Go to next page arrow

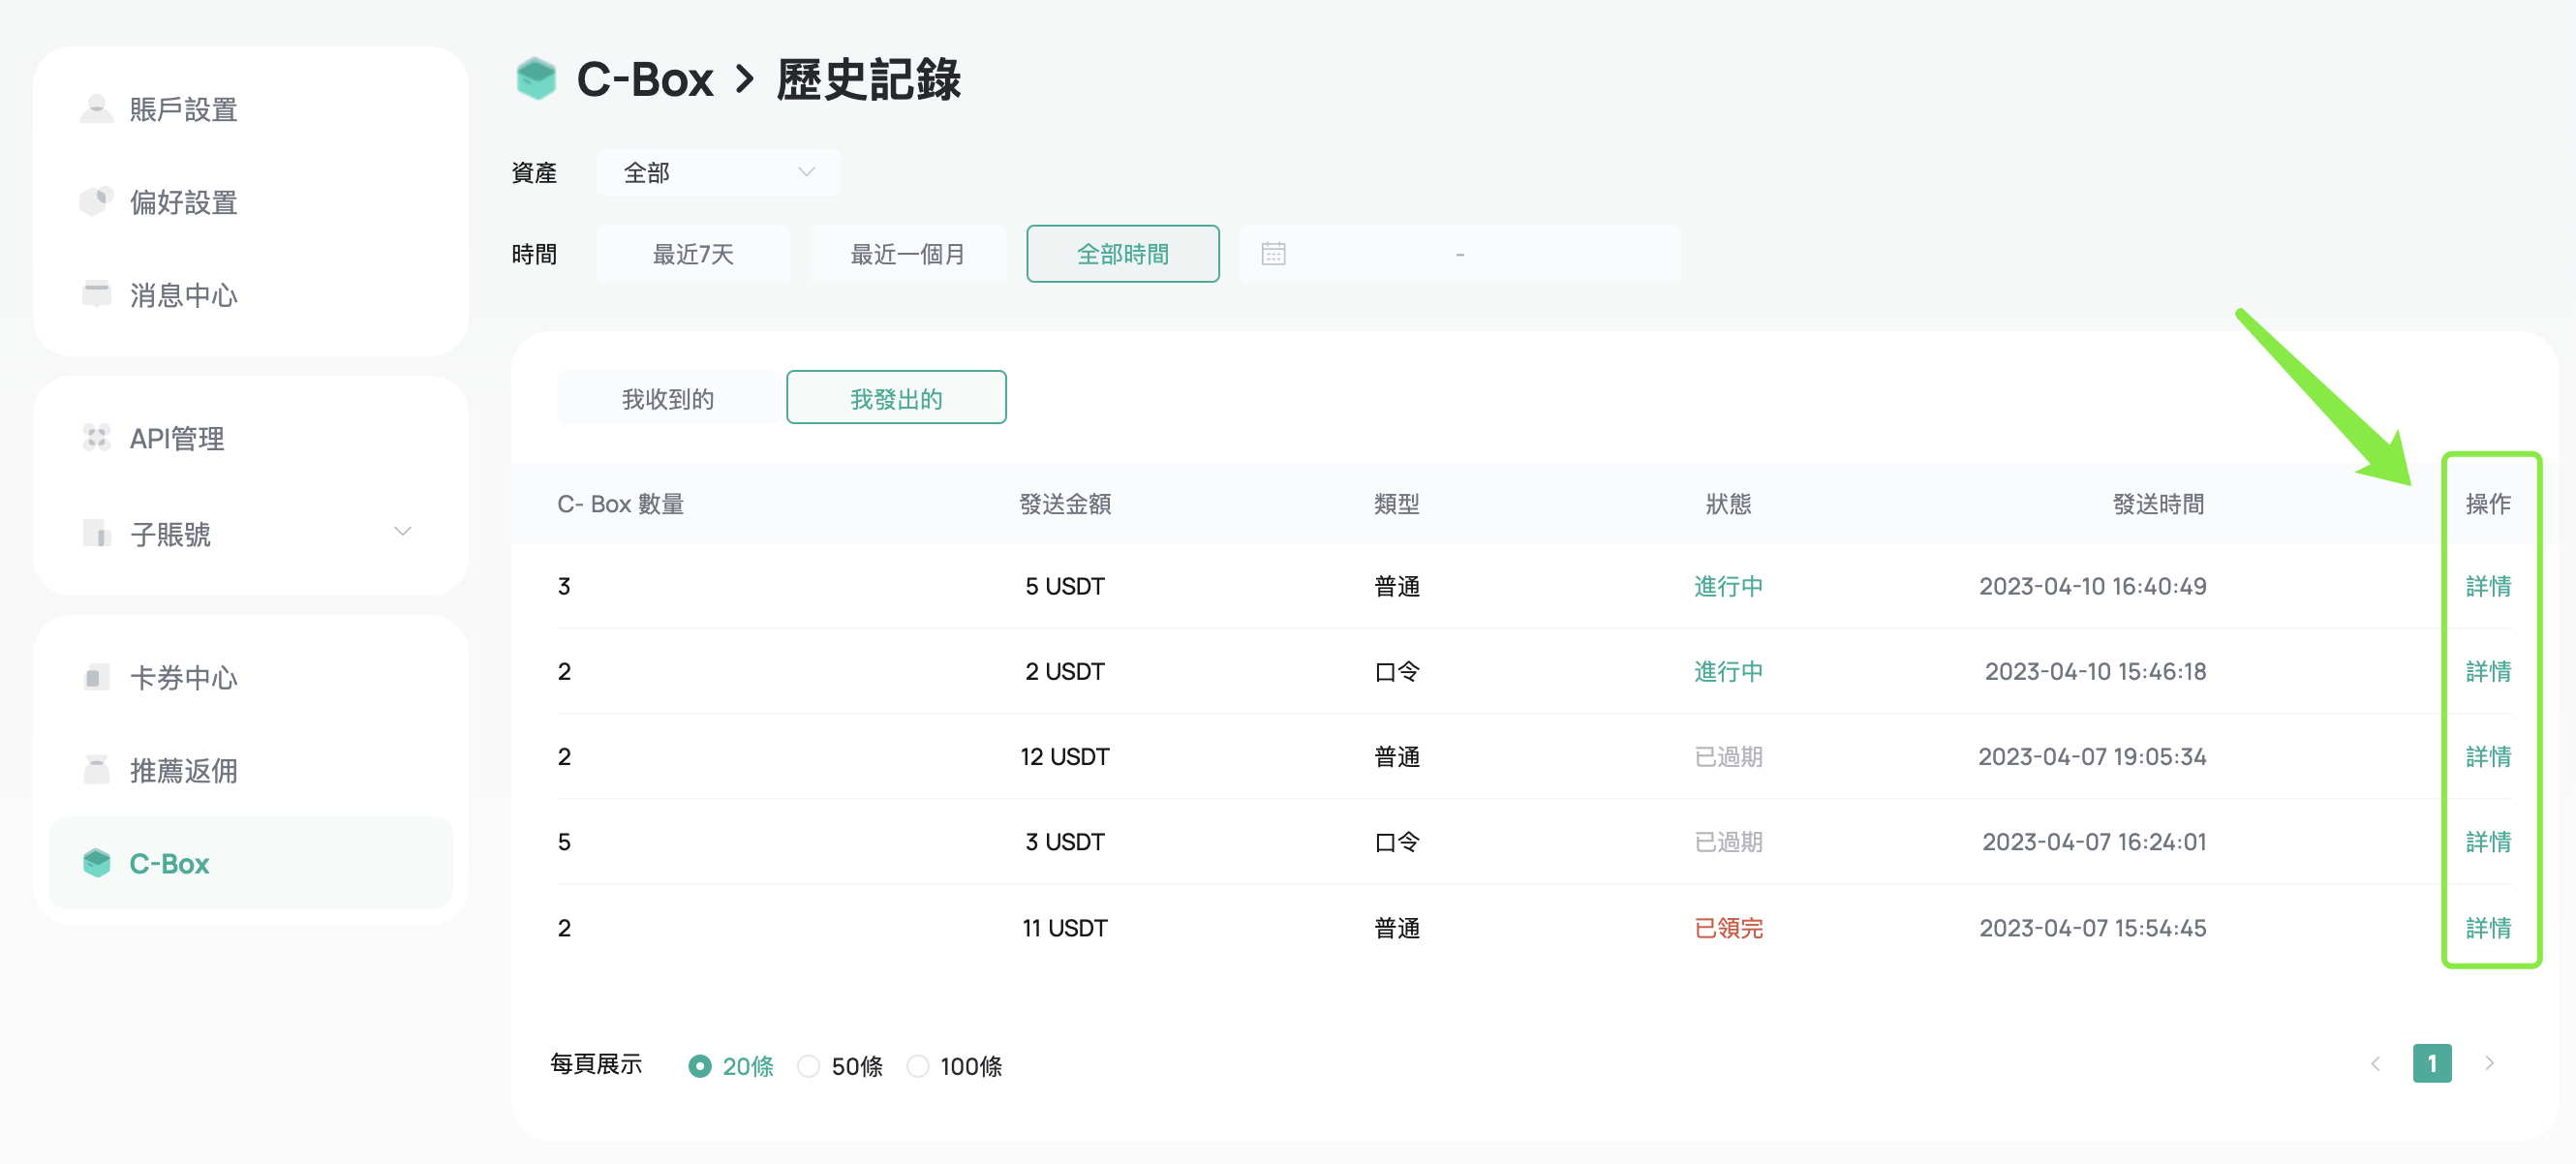[x=2489, y=1063]
